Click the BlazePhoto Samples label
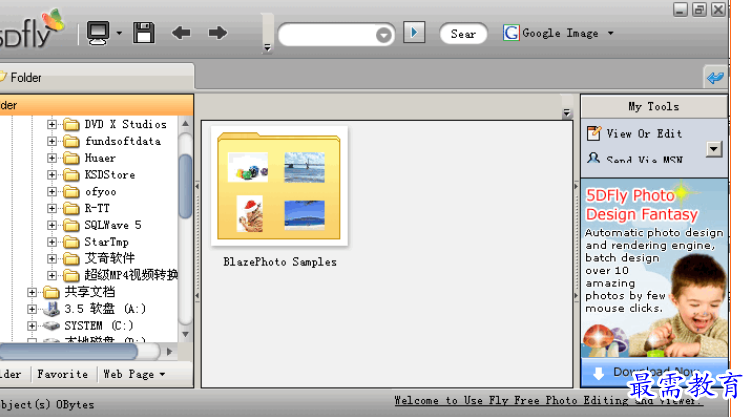 (x=280, y=262)
